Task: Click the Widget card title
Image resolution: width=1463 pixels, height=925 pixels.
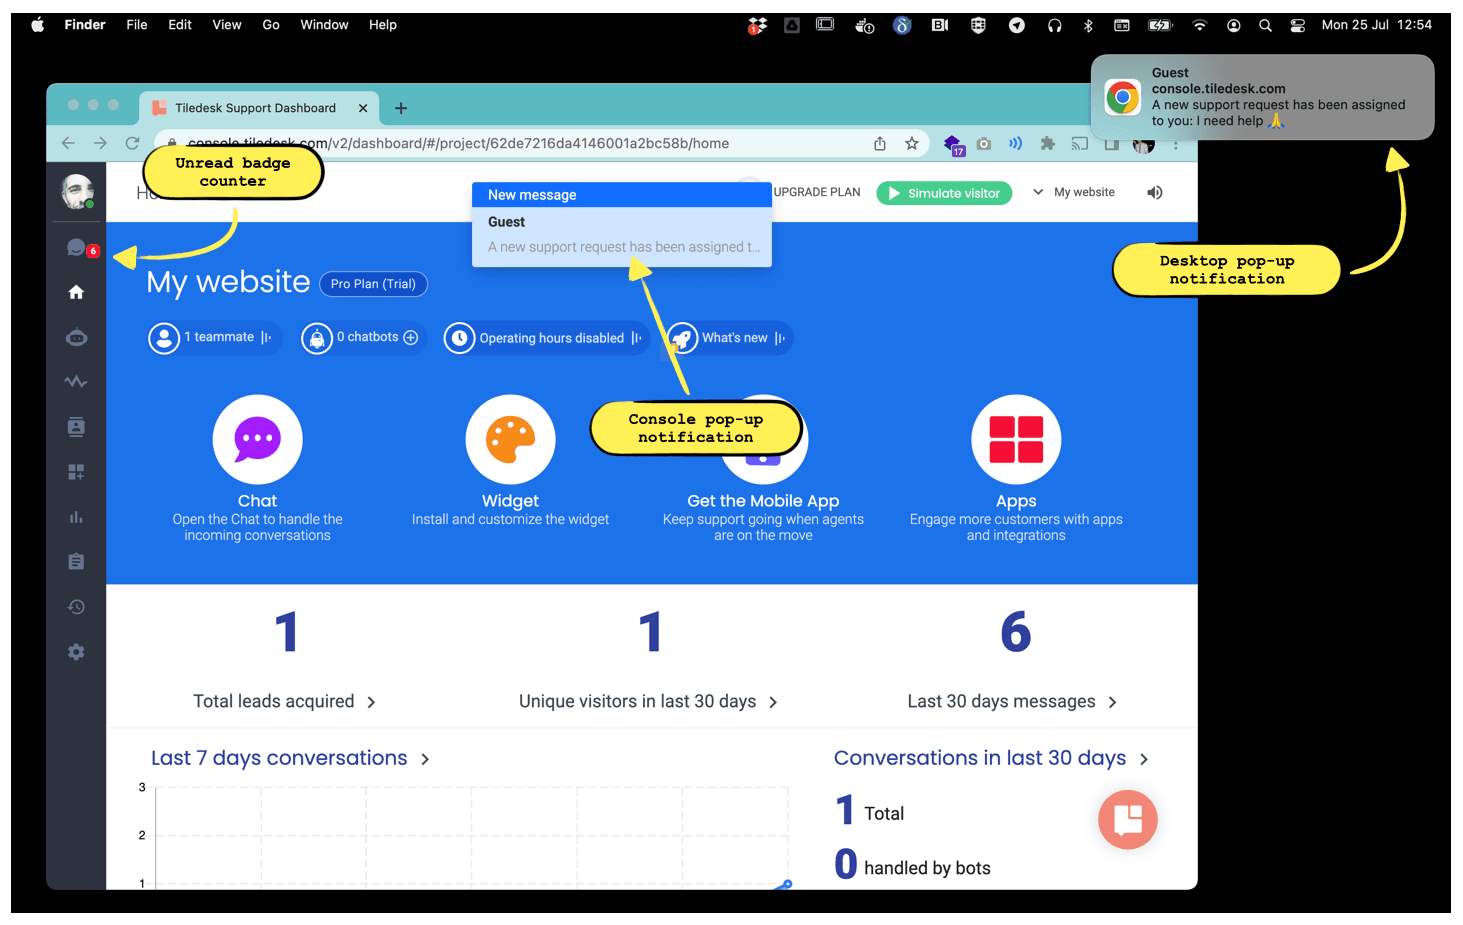Action: [x=510, y=501]
